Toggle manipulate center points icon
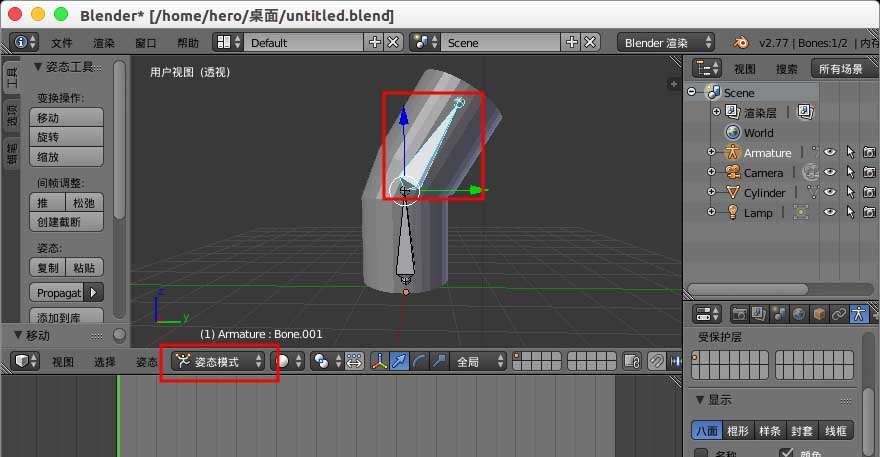The height and width of the screenshot is (457, 880). (354, 362)
